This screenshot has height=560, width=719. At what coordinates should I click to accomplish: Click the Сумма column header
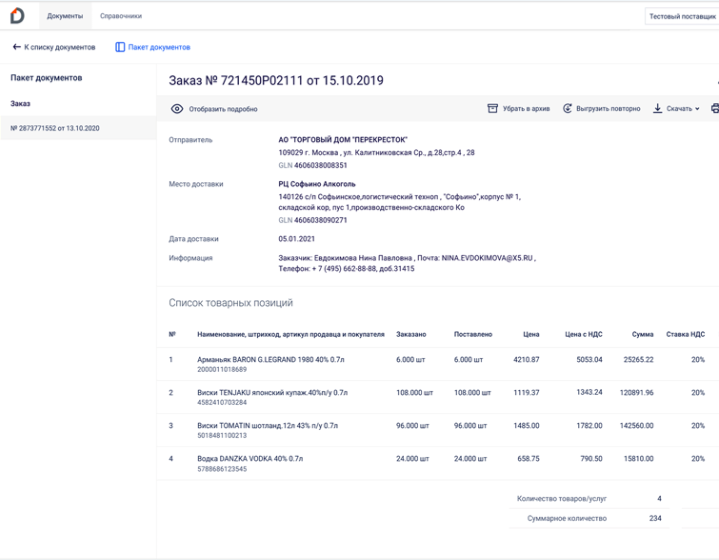point(642,334)
